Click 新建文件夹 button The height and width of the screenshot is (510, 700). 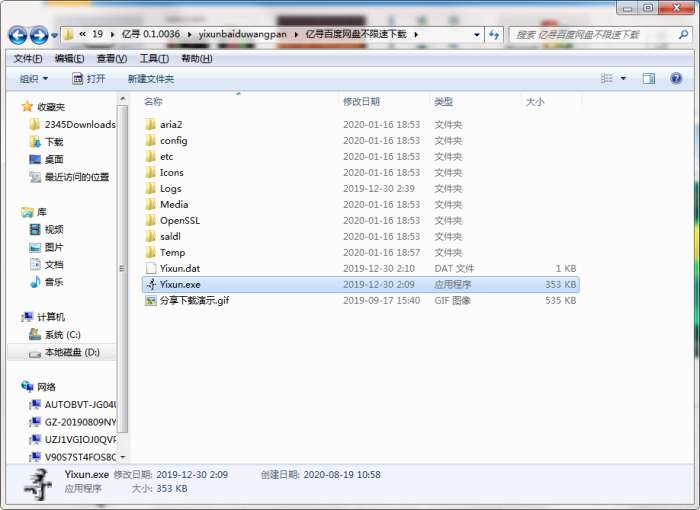[x=151, y=79]
